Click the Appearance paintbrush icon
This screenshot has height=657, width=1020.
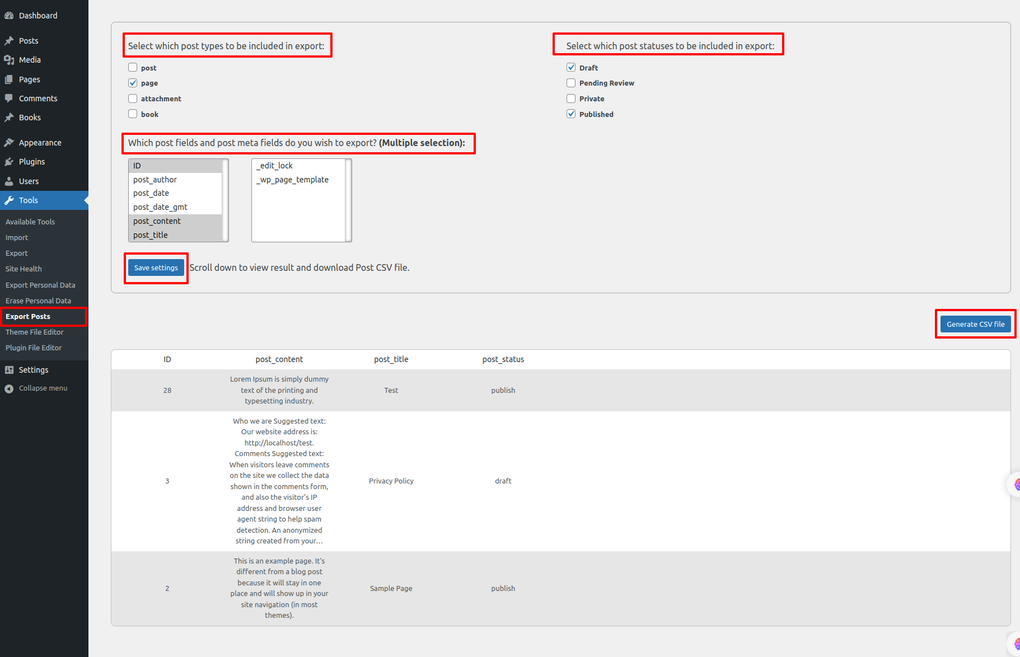(9, 142)
